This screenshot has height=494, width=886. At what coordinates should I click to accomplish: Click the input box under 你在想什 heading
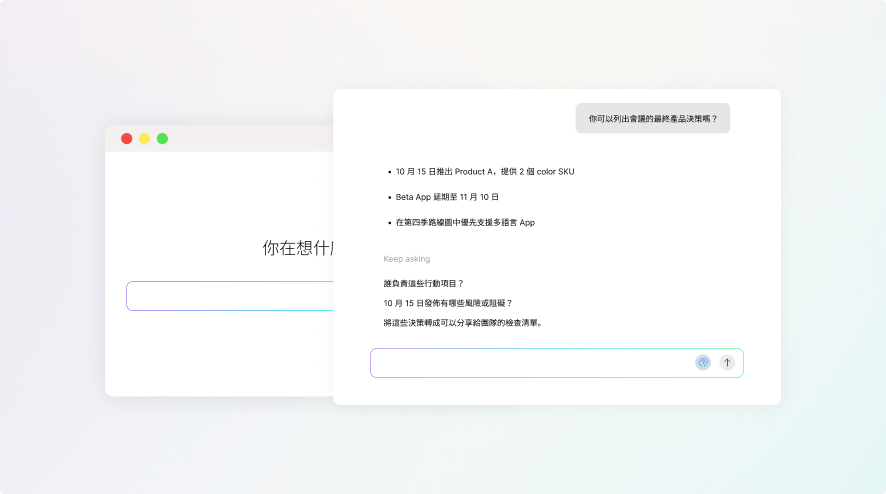click(230, 296)
